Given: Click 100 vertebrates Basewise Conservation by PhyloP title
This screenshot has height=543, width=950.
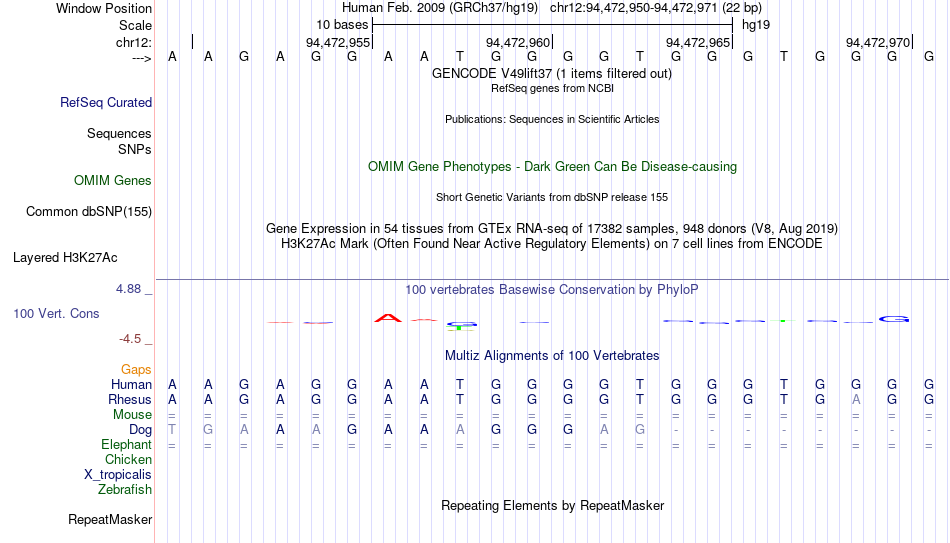Looking at the screenshot, I should (552, 290).
